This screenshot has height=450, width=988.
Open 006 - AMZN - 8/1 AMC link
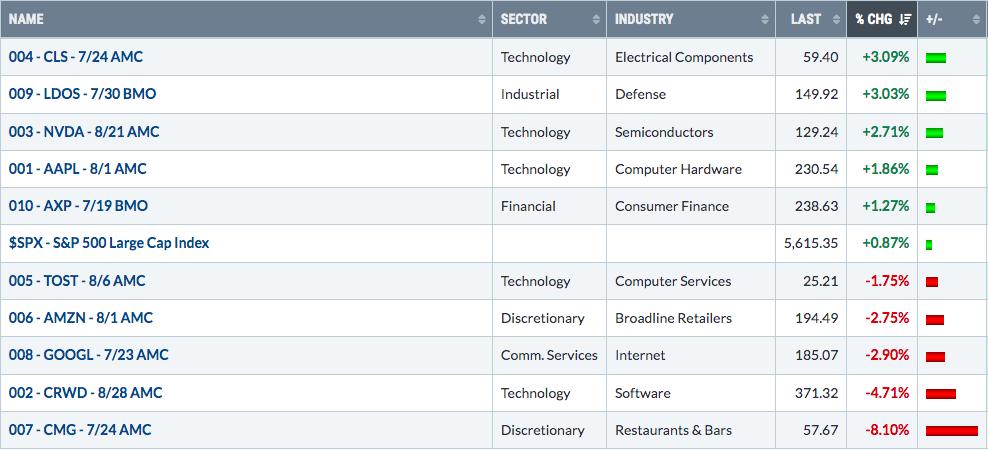[x=81, y=318]
